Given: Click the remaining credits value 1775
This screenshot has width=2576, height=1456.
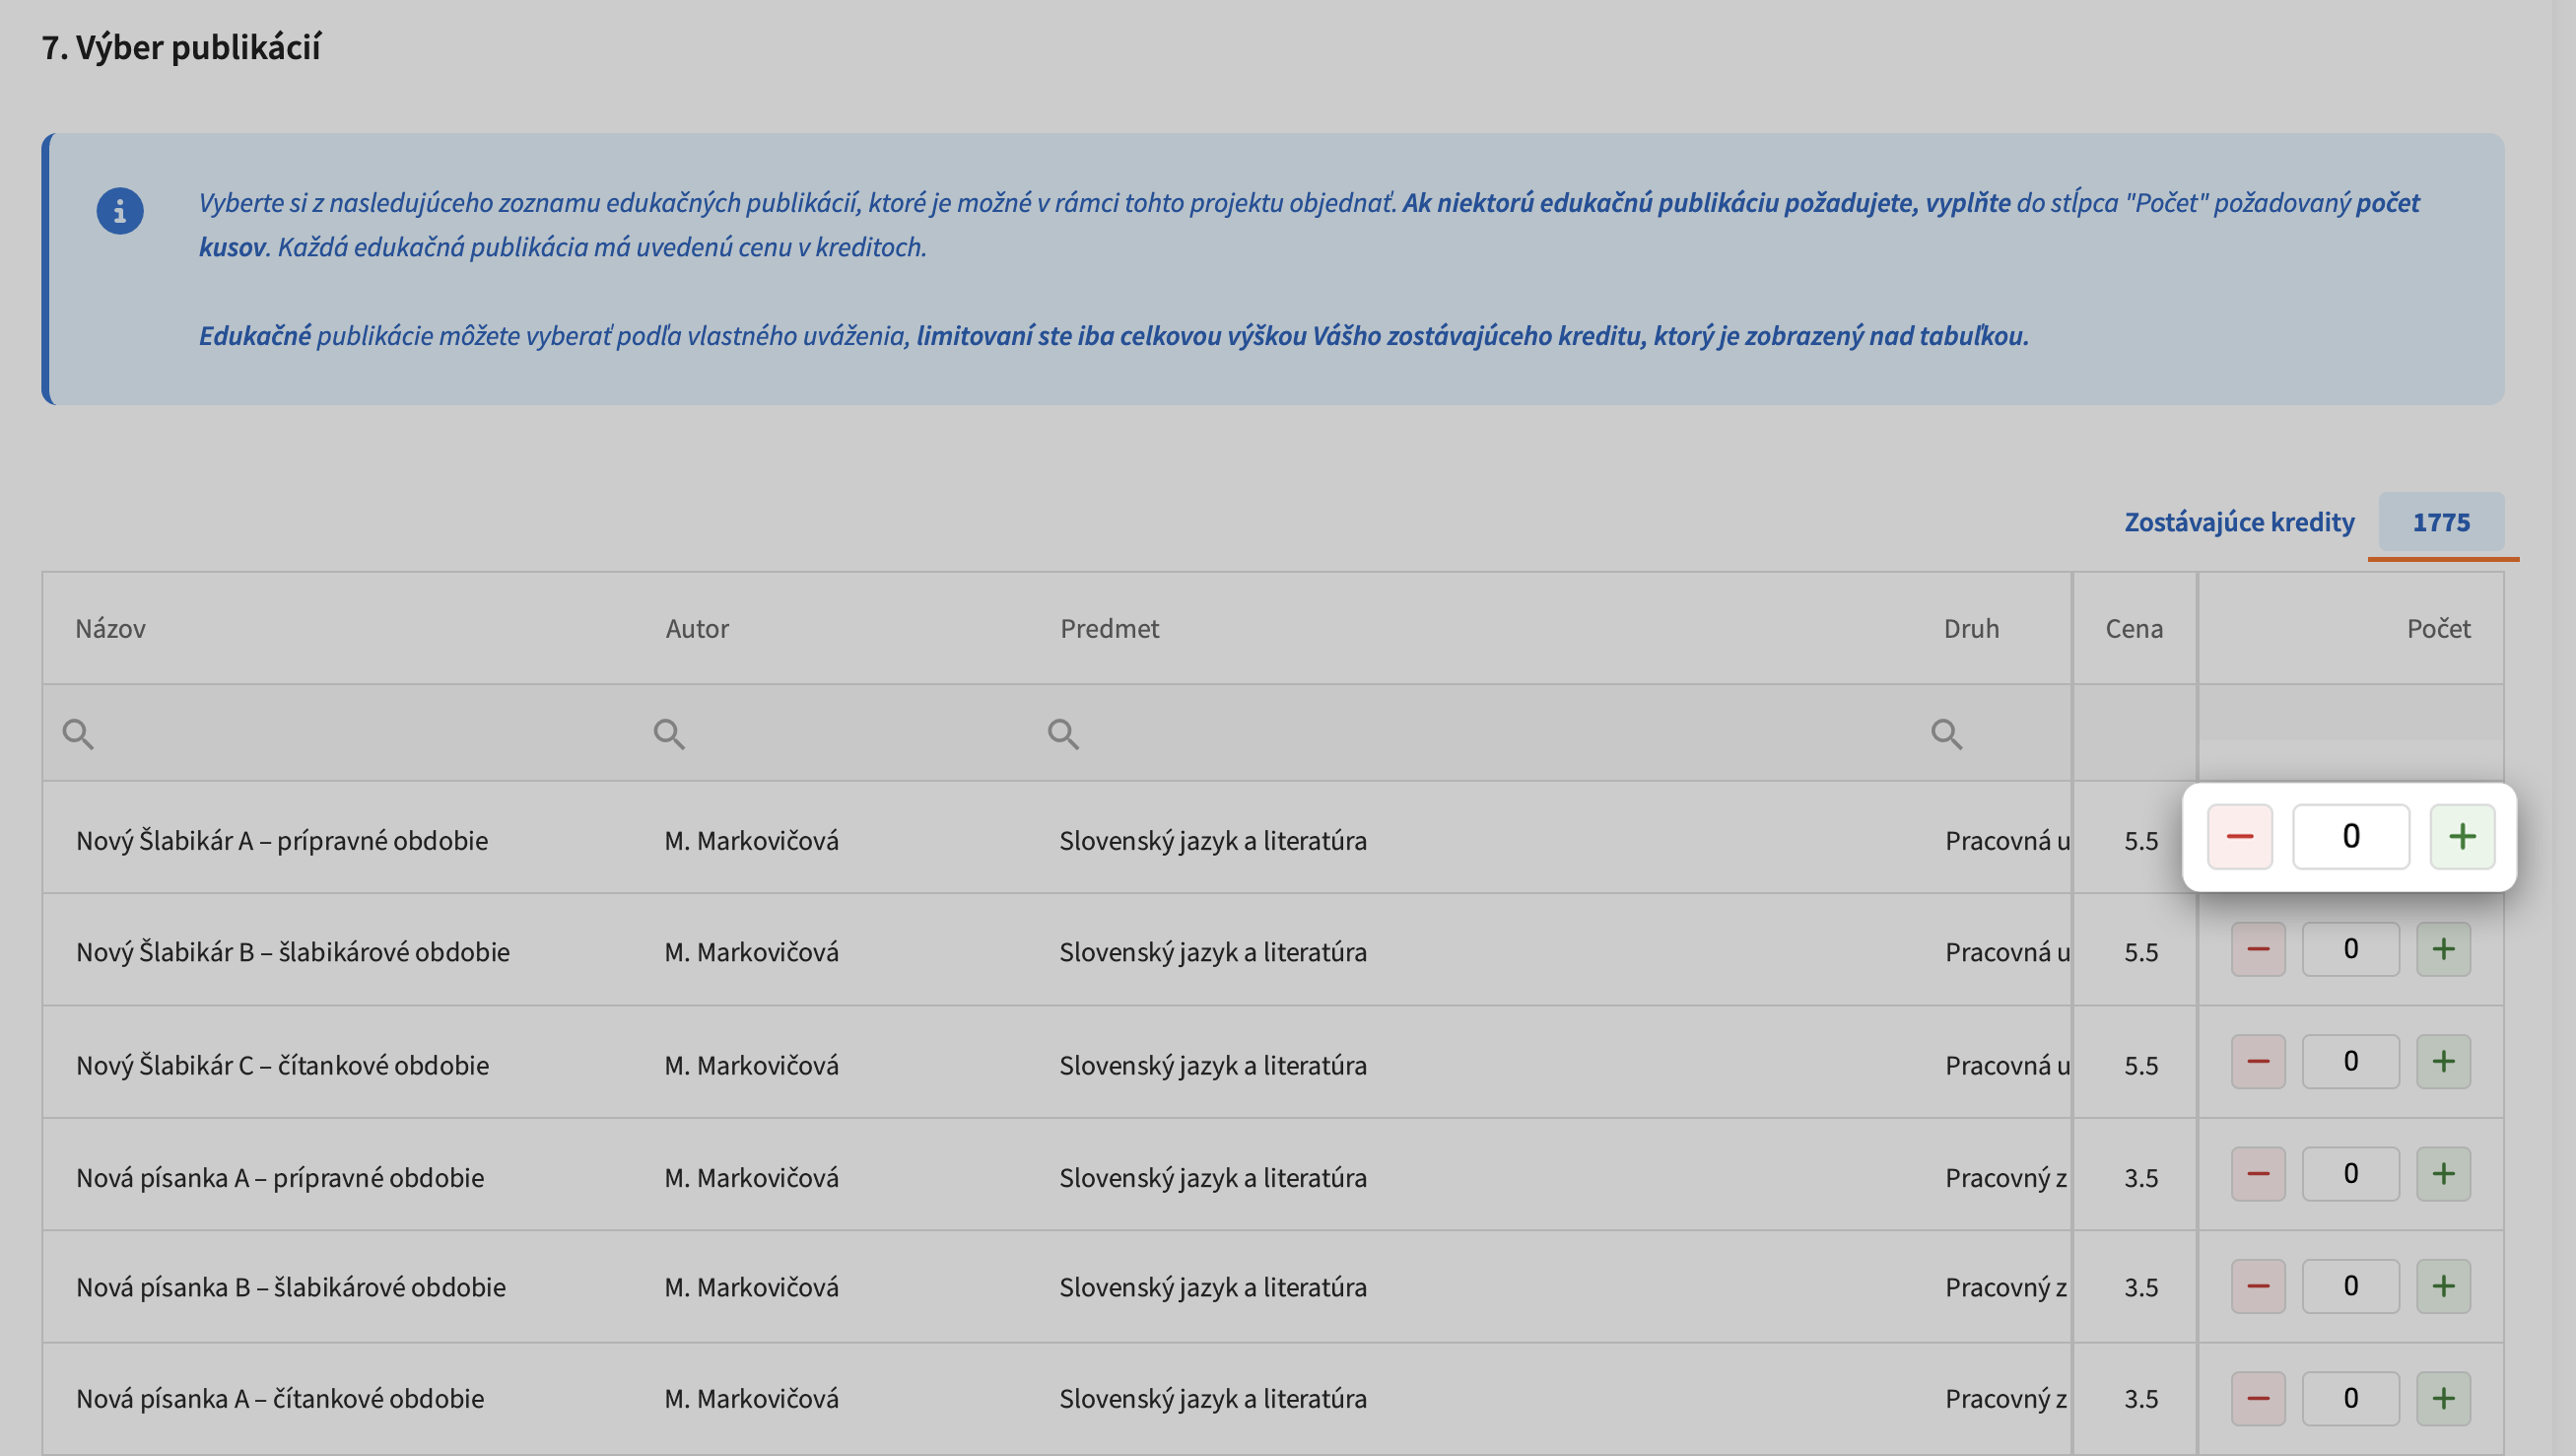Looking at the screenshot, I should [x=2441, y=522].
